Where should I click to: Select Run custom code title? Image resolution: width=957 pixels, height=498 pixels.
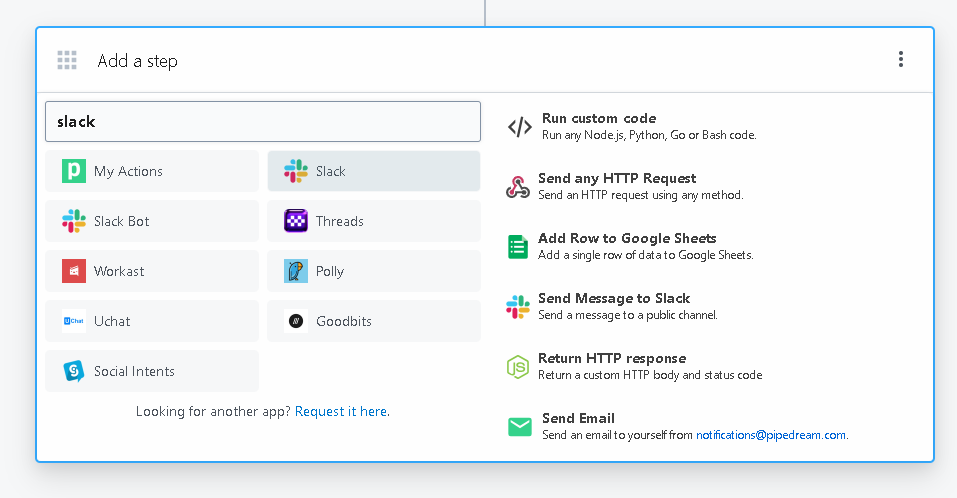point(599,118)
